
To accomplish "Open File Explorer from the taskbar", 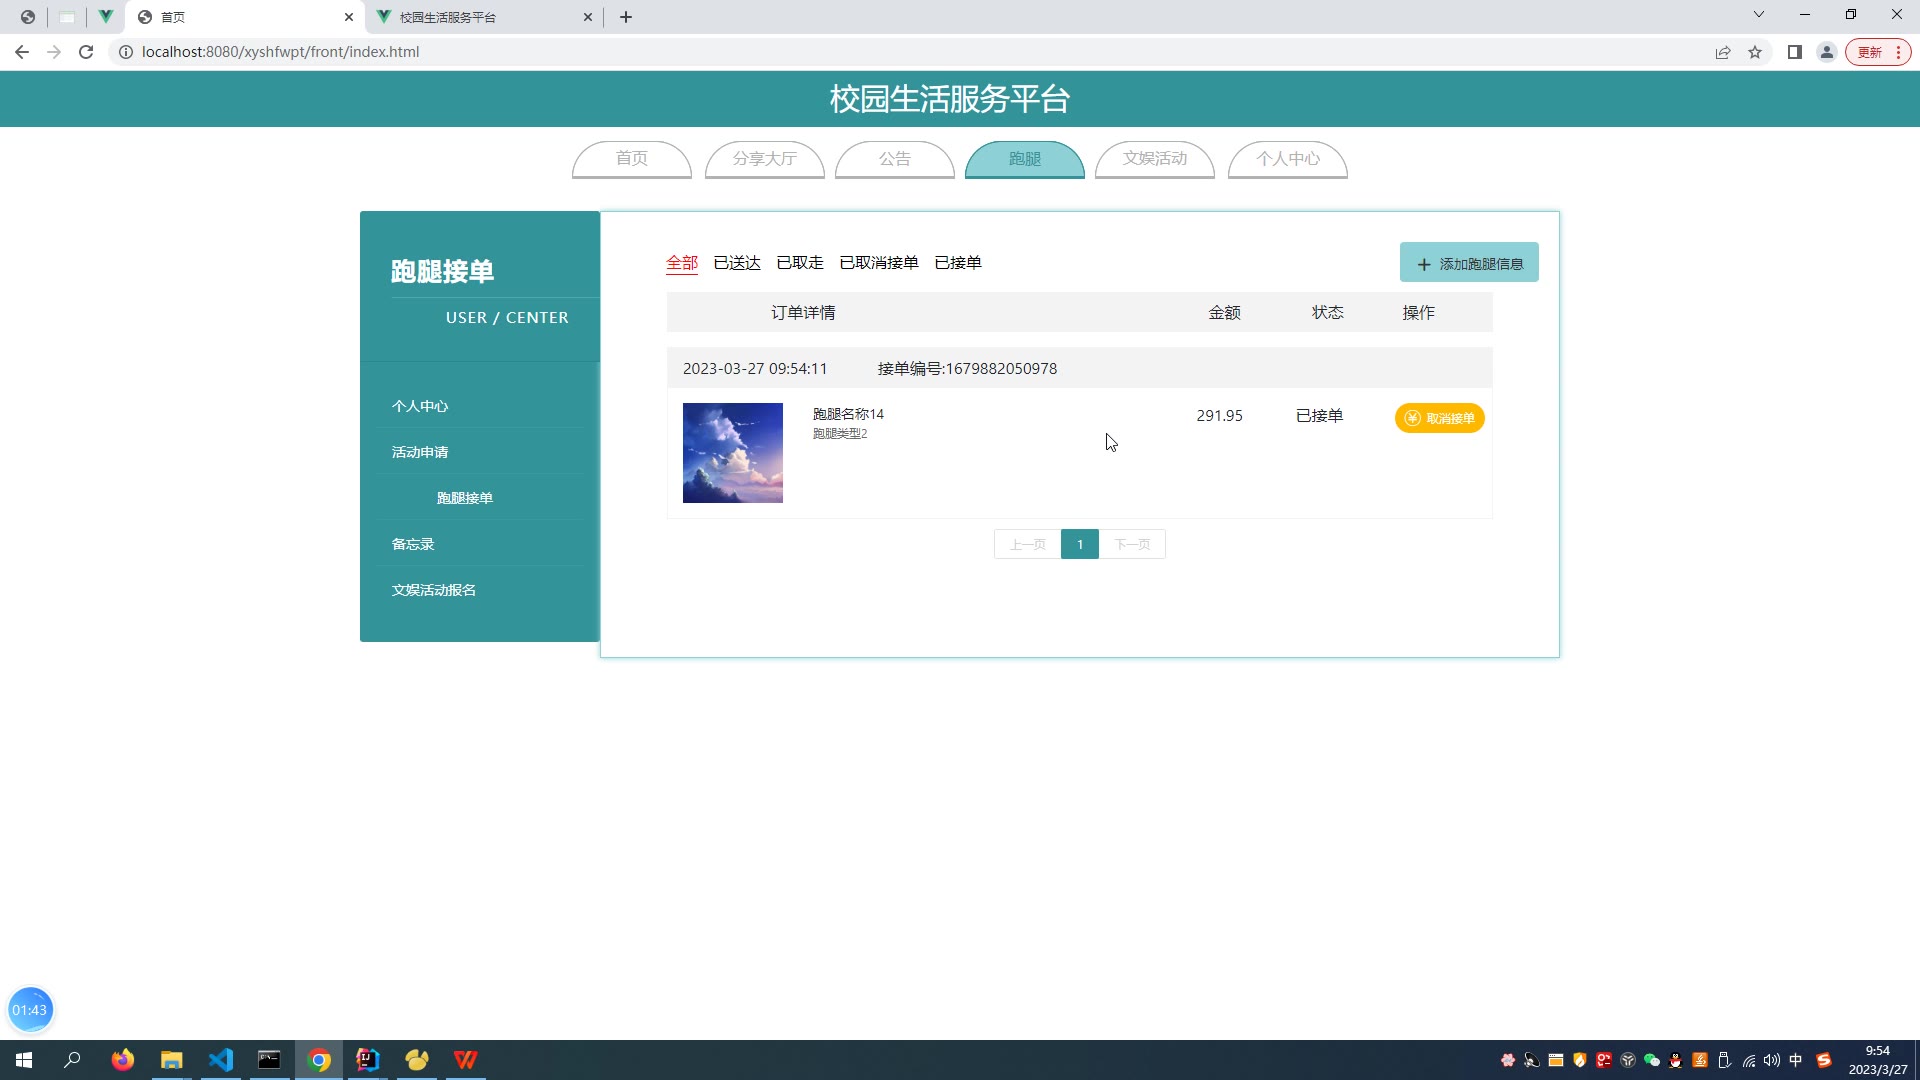I will 172,1060.
